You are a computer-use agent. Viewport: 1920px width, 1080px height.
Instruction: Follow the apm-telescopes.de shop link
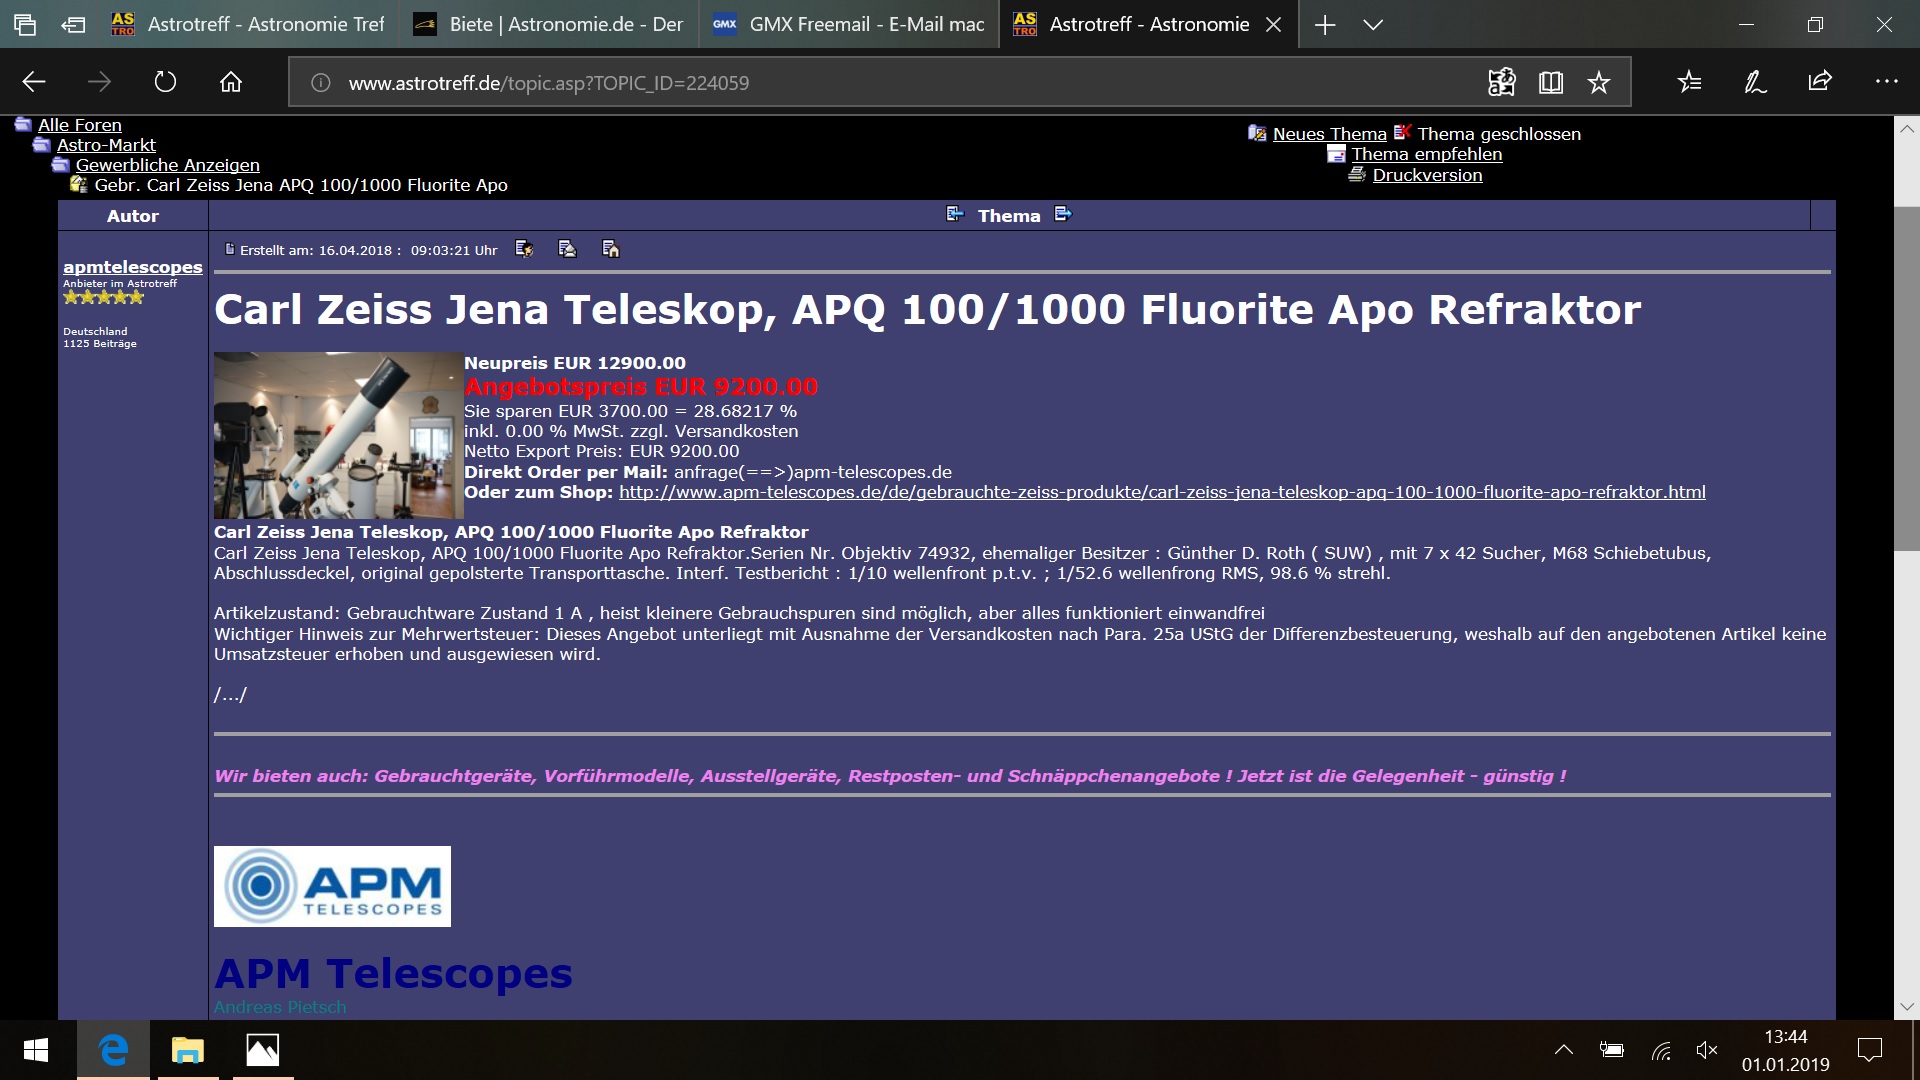[x=1162, y=492]
